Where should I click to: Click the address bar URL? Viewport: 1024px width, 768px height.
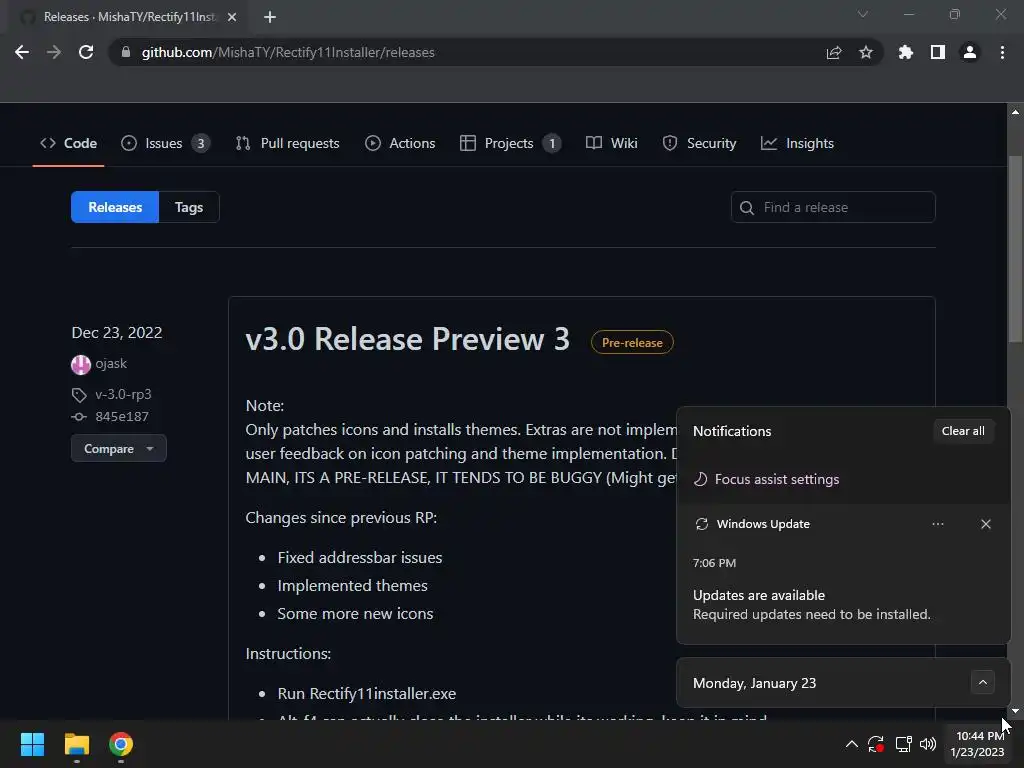pos(288,52)
